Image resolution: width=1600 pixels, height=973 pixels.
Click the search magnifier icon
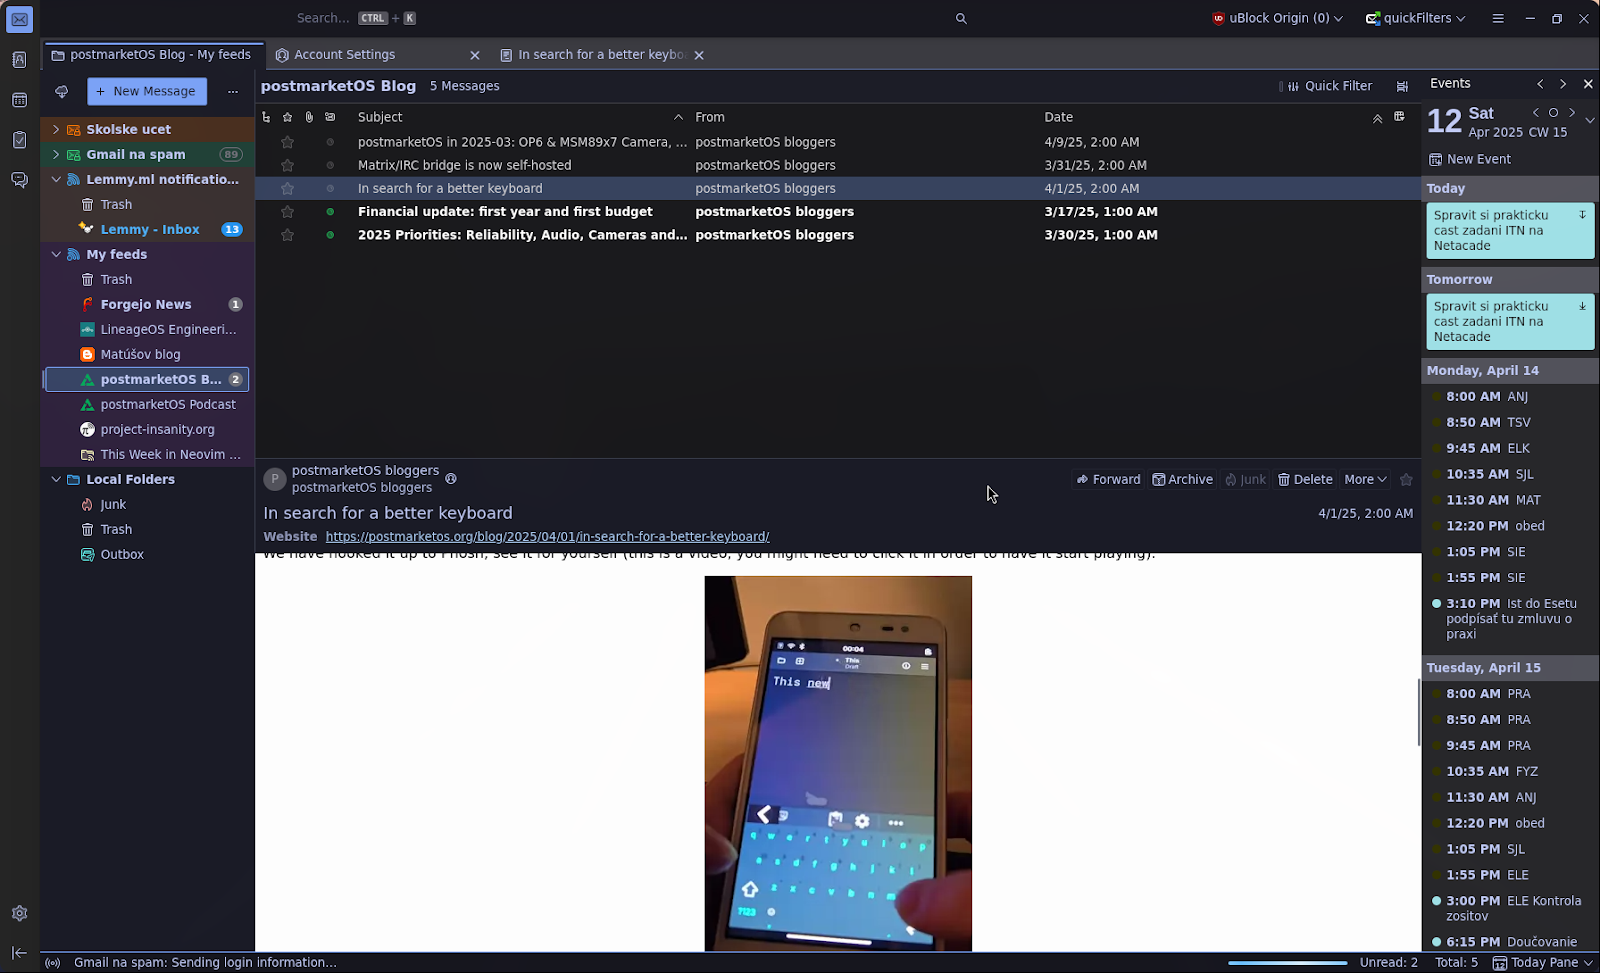[961, 18]
